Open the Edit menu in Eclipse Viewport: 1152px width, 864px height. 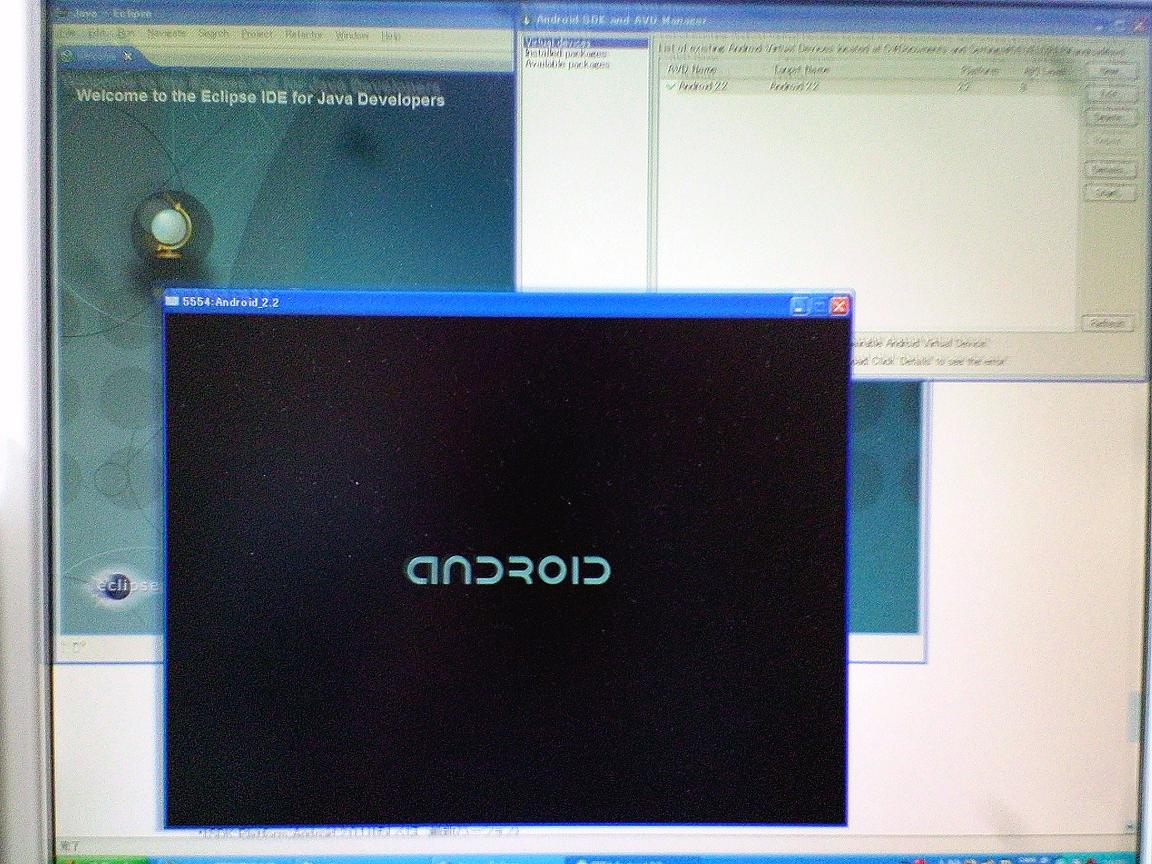[98, 34]
